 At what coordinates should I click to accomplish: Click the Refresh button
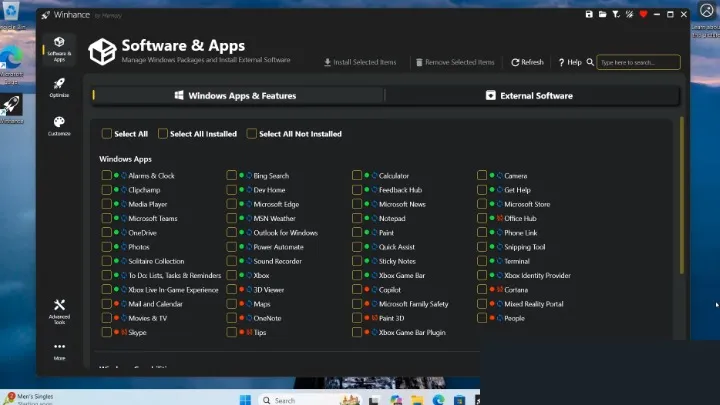[527, 62]
